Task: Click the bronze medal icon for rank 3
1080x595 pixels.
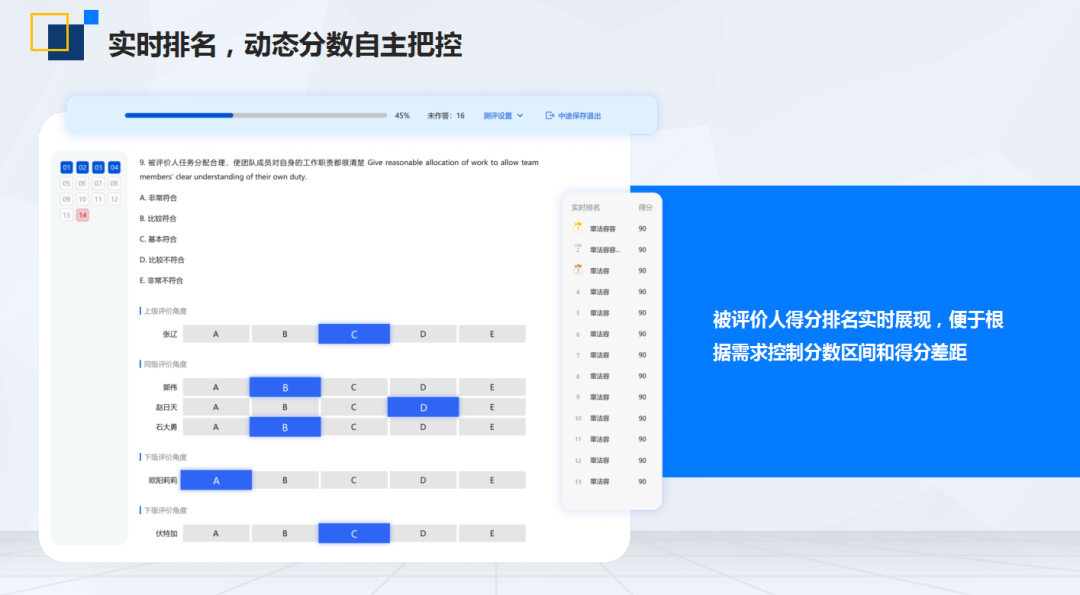Action: (577, 270)
